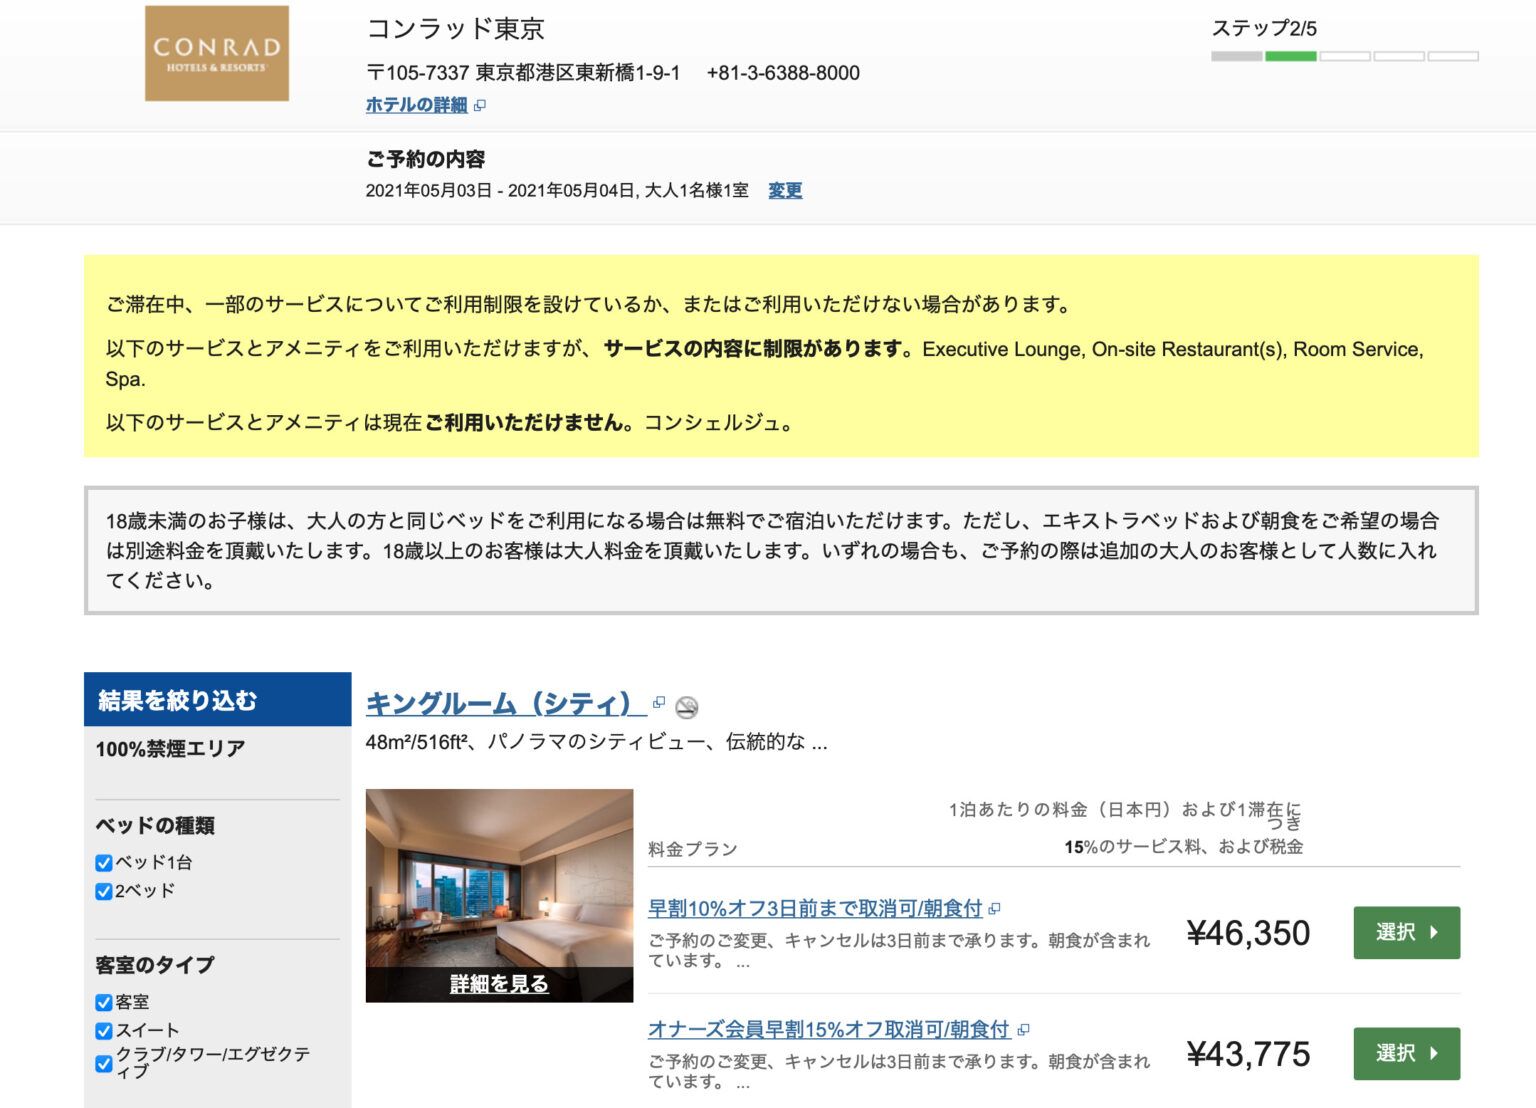1536x1108 pixels.
Task: Click the hotel address 〒105-7337 text
Action: (523, 73)
